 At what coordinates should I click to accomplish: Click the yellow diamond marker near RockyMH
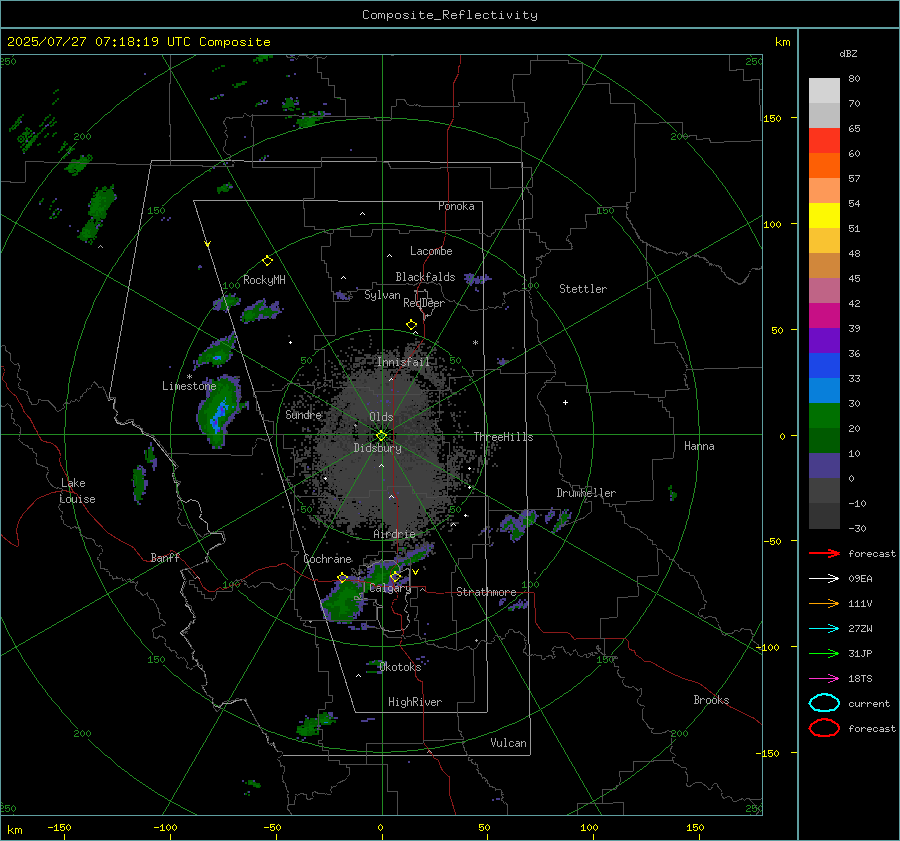pos(267,261)
